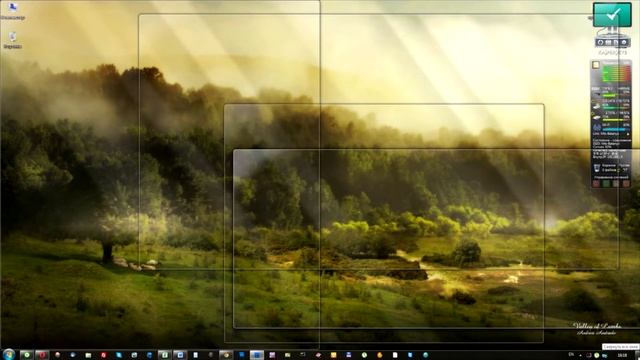The image size is (640, 360).
Task: Open the purple icon in the taskbar
Action: [272, 355]
